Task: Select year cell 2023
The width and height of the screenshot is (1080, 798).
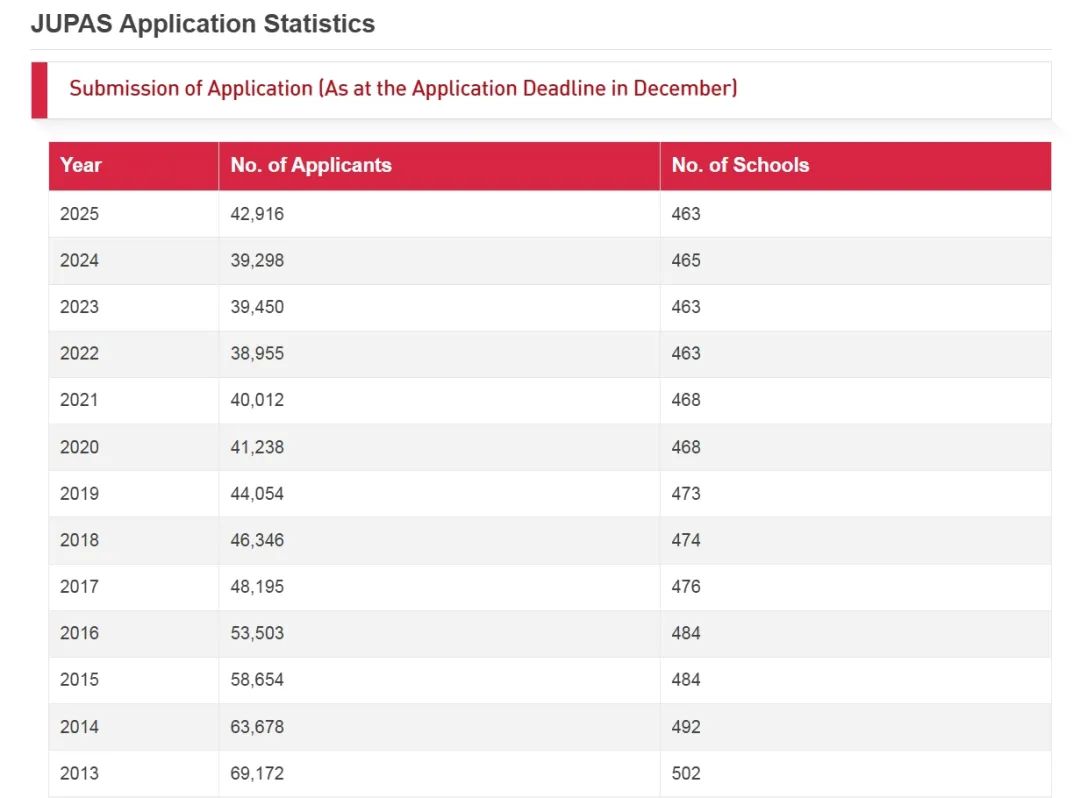Action: tap(79, 307)
